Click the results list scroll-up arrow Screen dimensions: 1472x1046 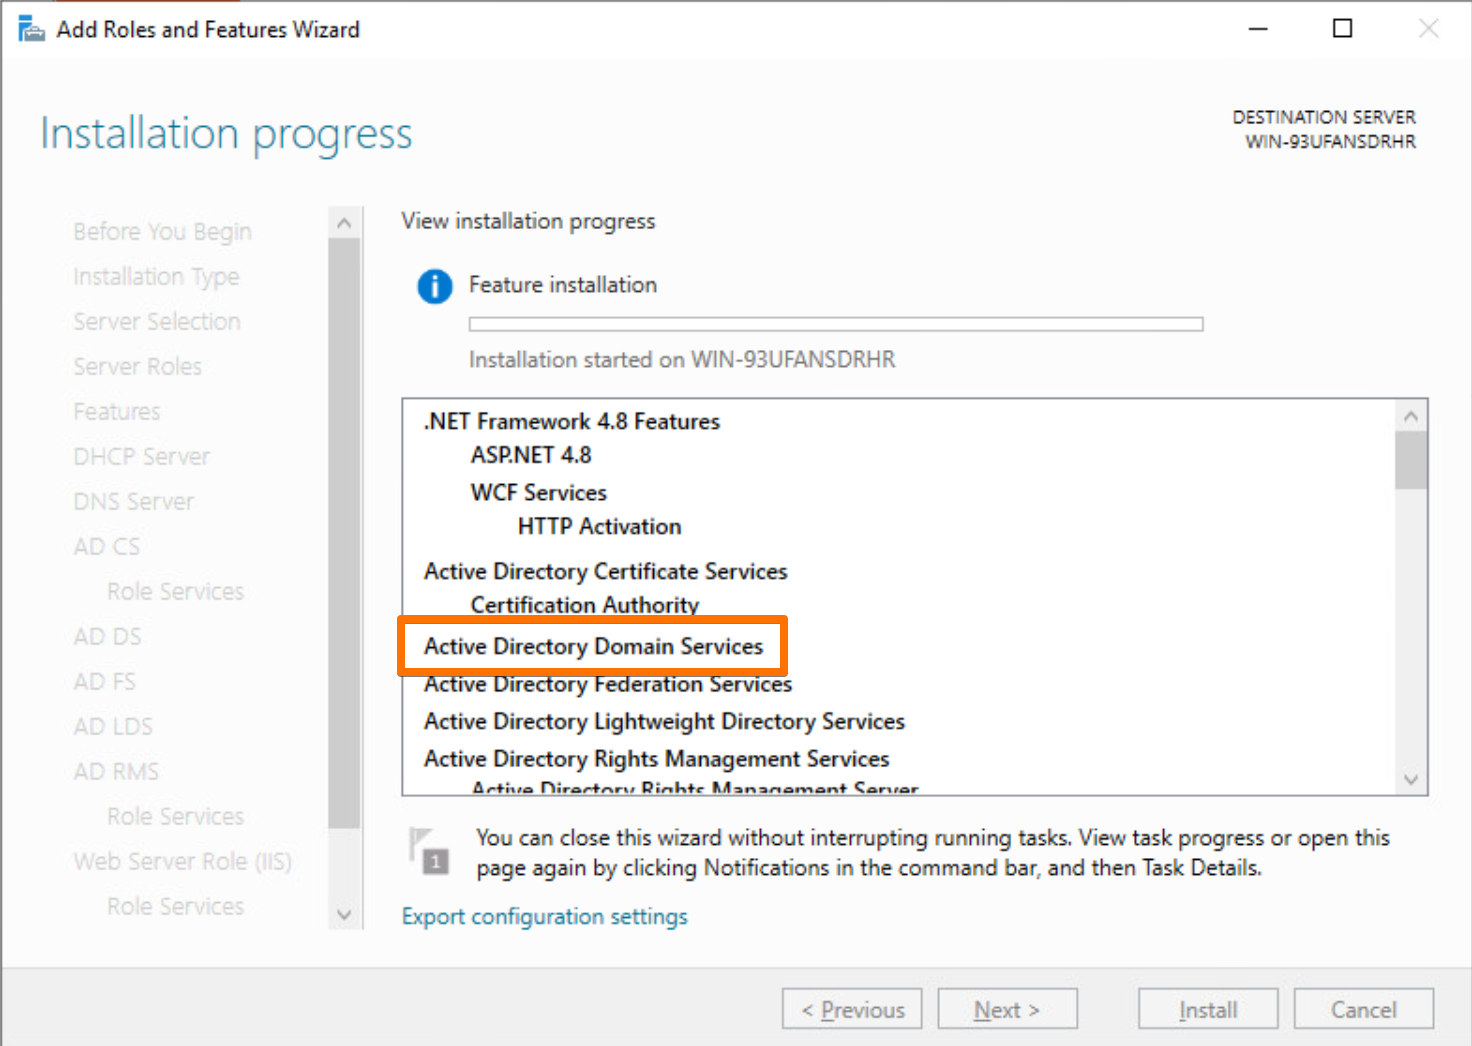coord(1411,416)
